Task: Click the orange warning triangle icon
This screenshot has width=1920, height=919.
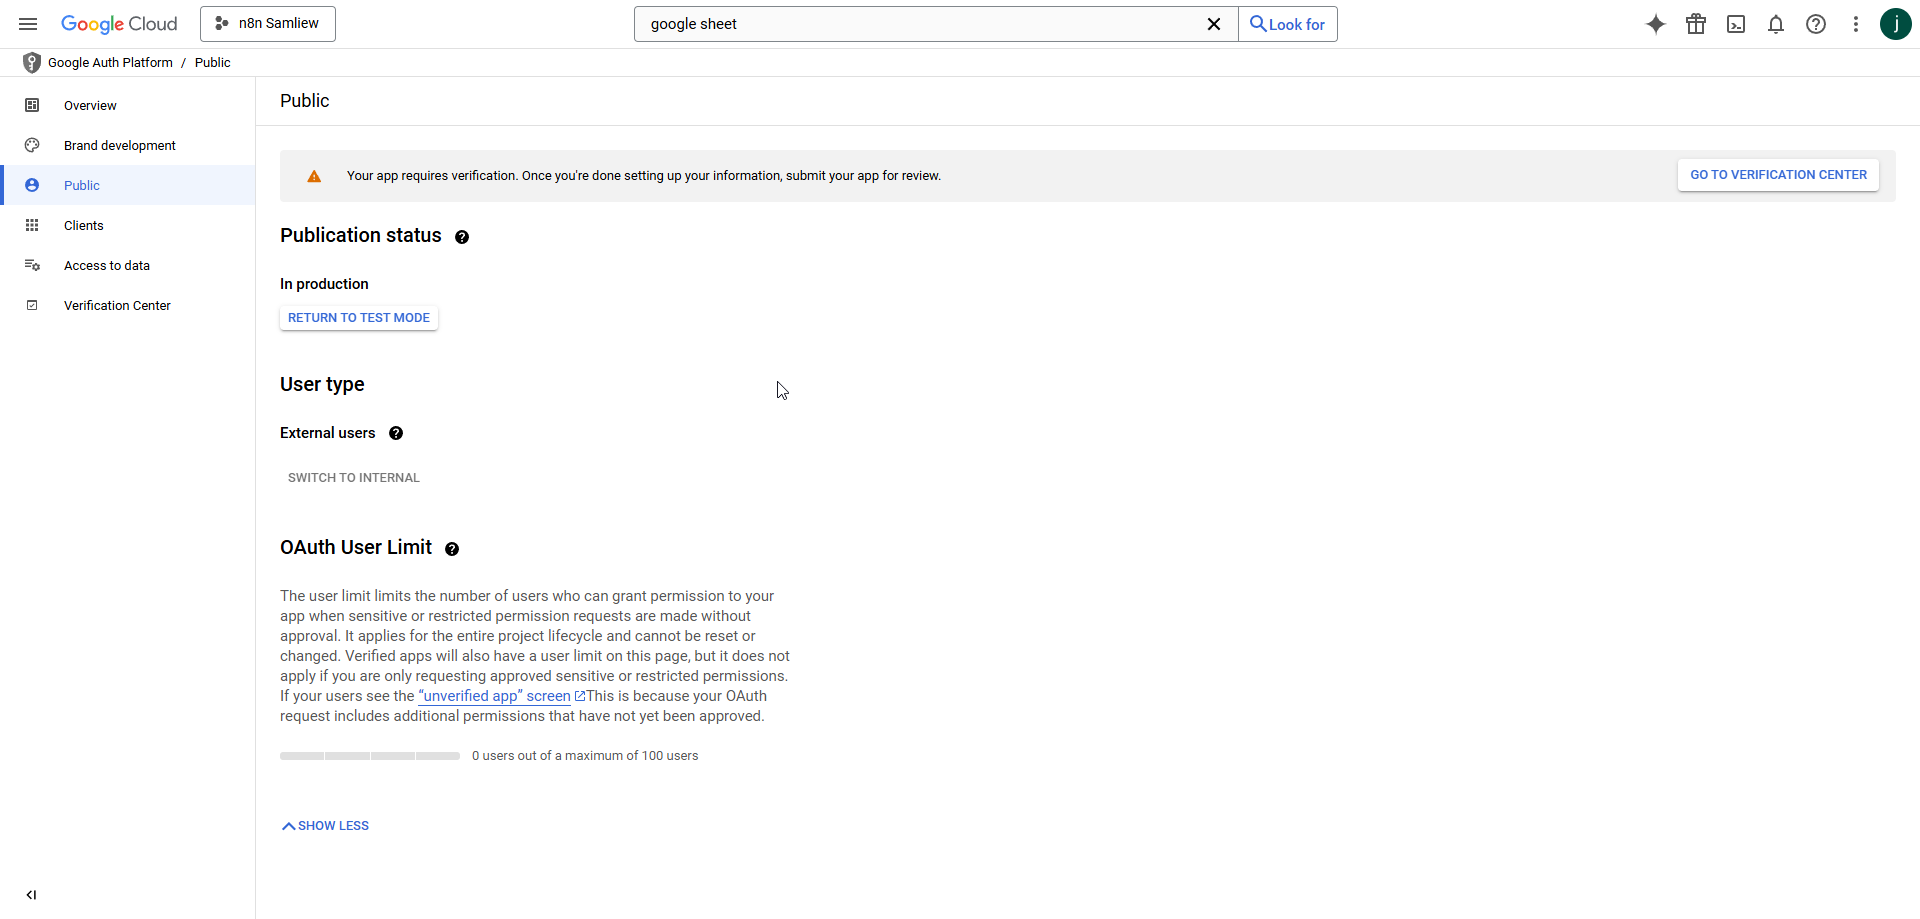Action: coord(314,176)
